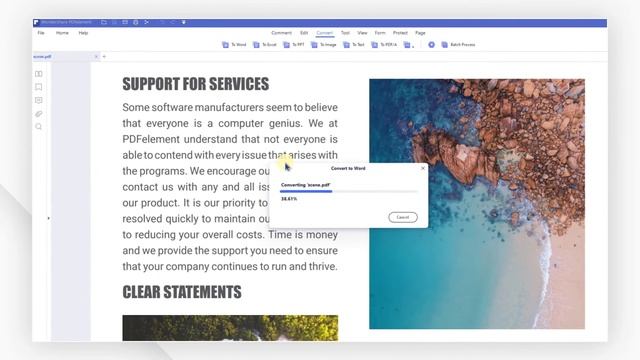
Task: Close the Convert to Word dialog
Action: [423, 168]
